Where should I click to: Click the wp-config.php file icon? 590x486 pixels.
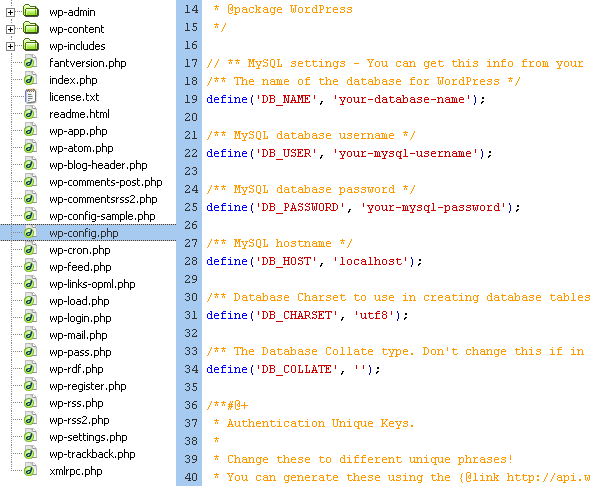(x=30, y=232)
